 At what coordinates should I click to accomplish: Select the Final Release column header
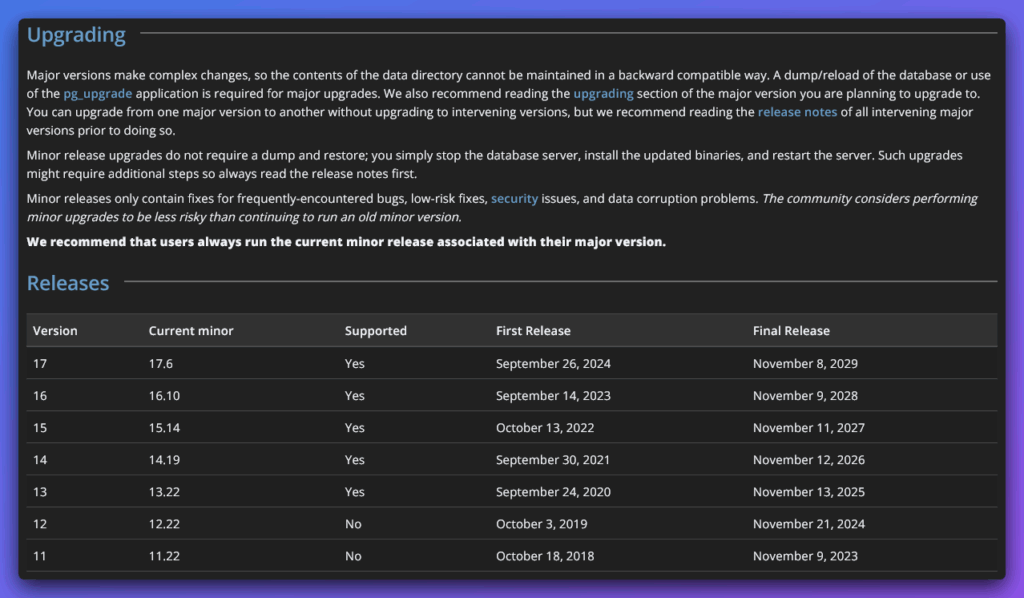pos(791,330)
